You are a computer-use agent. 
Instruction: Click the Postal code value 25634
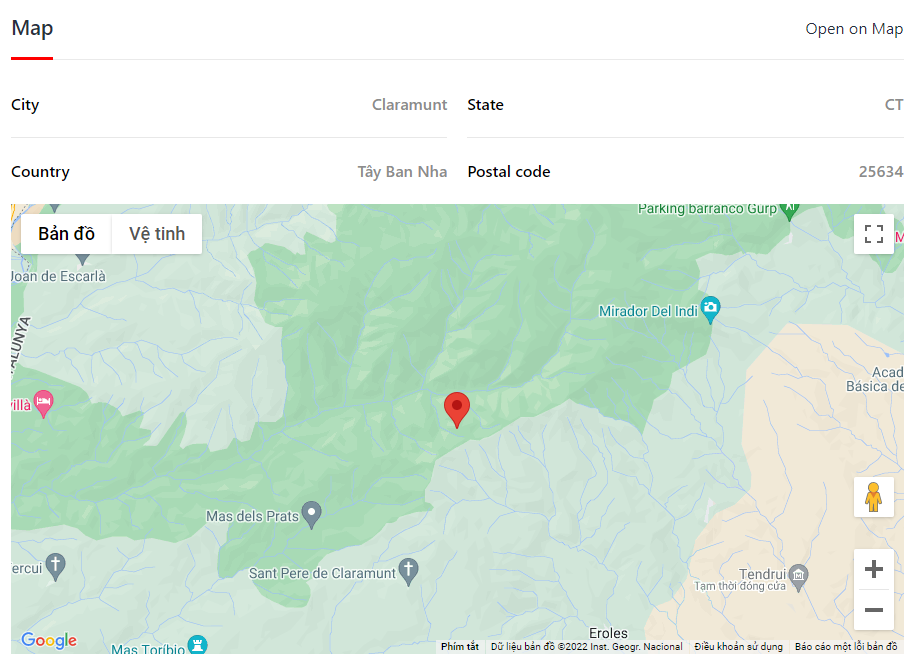point(881,171)
